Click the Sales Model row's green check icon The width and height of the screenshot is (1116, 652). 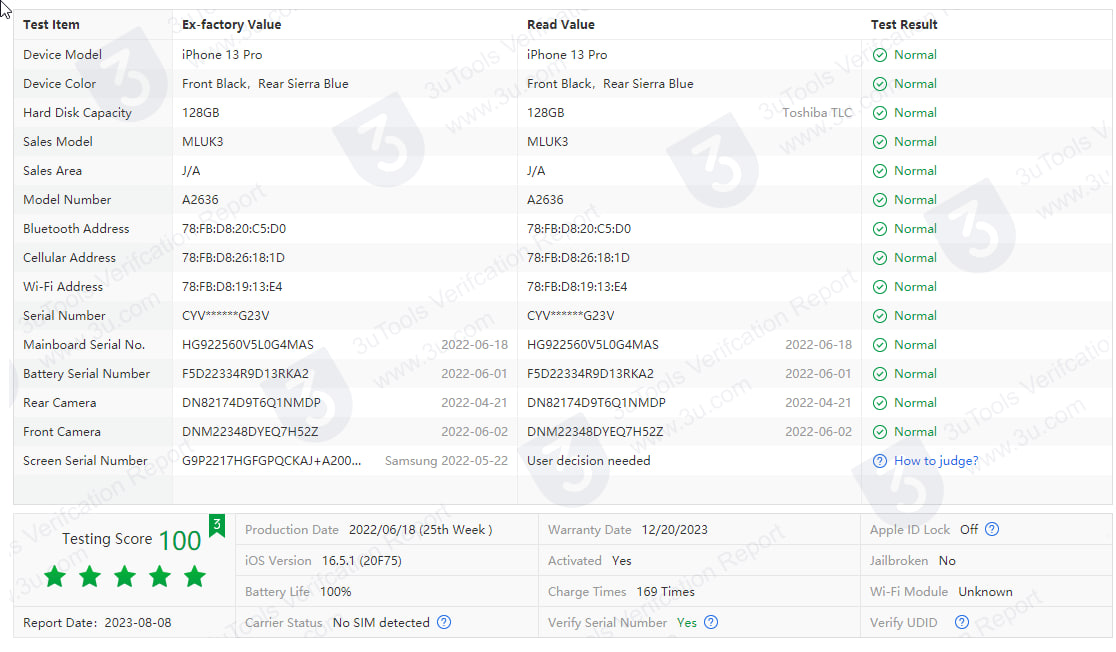click(880, 142)
